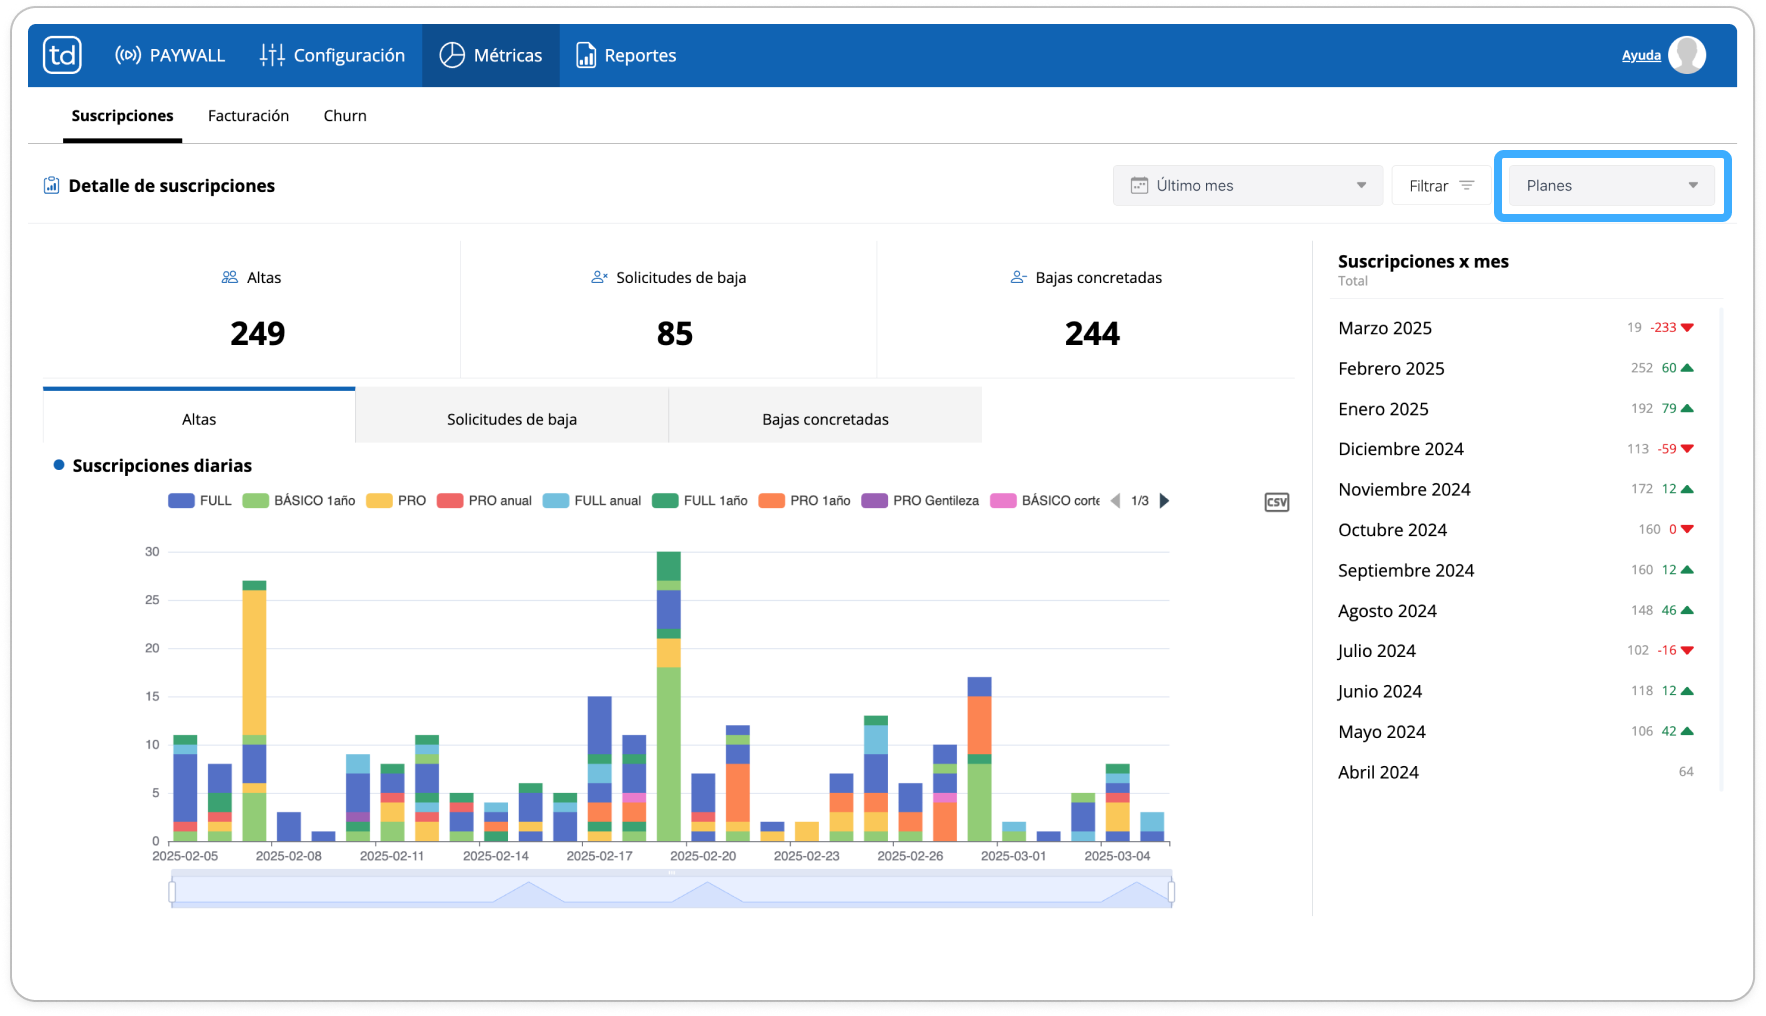Screen dimensions: 1766x1016
Task: Toggle the FULL anual legend series
Action: (x=592, y=501)
